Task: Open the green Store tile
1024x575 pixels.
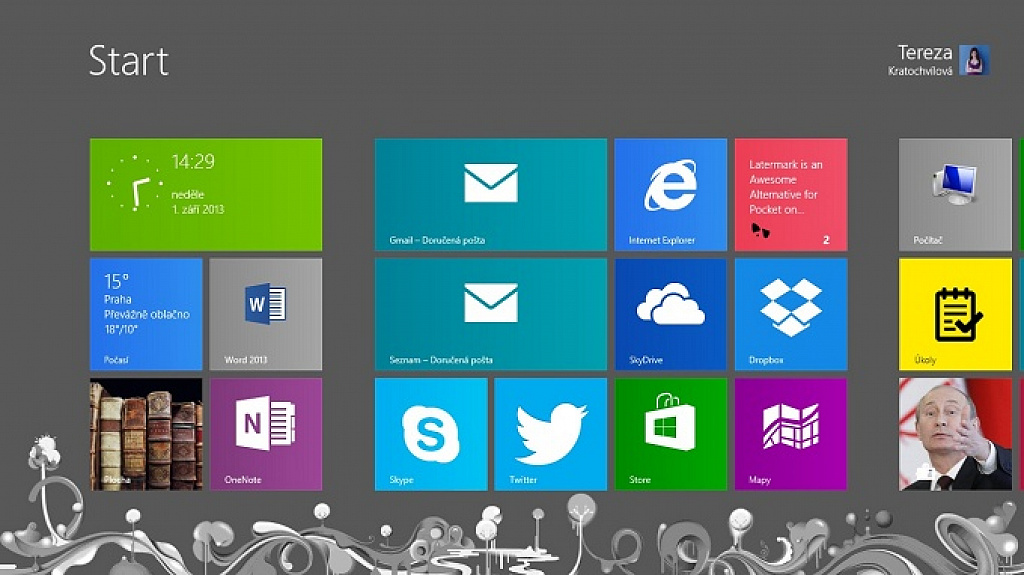Action: click(671, 435)
